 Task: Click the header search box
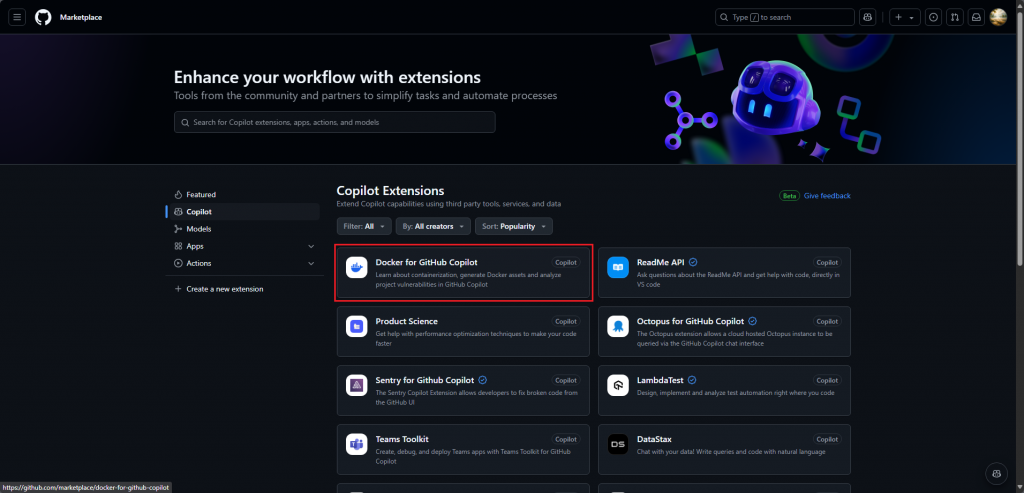pyautogui.click(x=784, y=17)
